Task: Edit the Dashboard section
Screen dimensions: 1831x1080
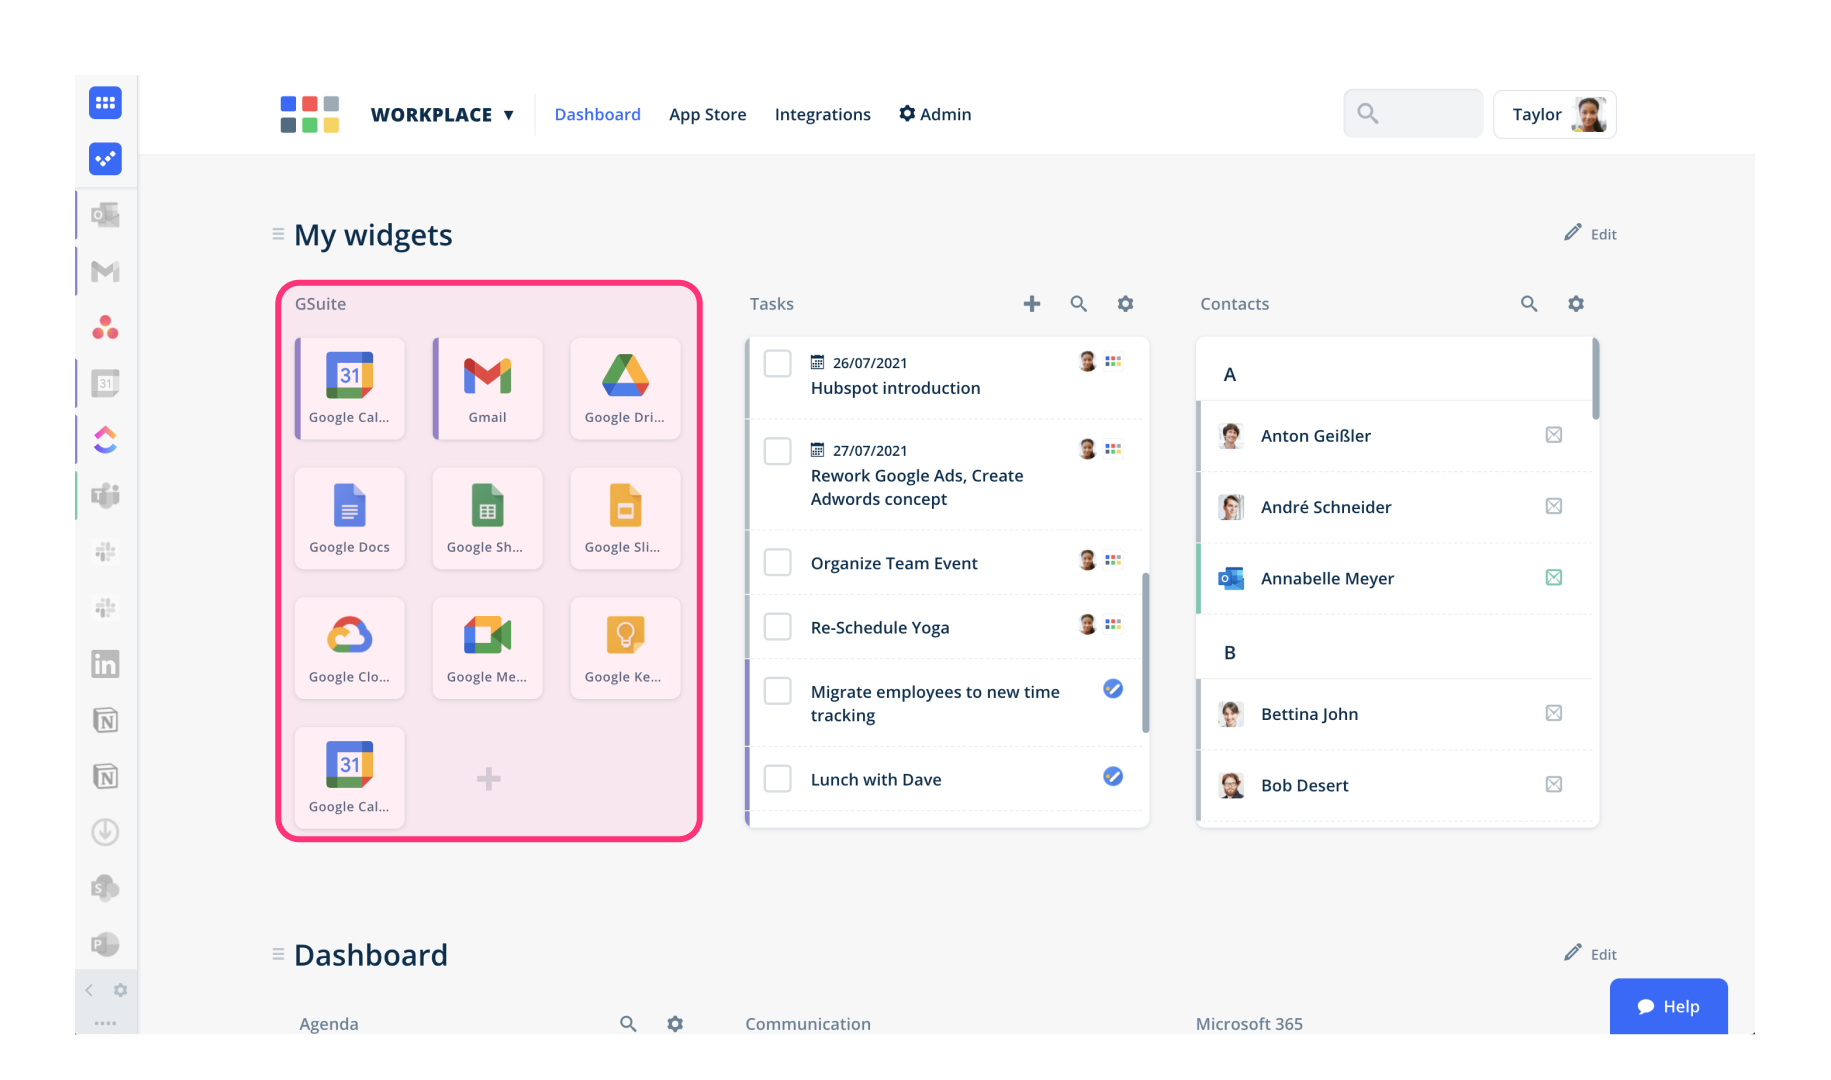Action: [x=1591, y=953]
